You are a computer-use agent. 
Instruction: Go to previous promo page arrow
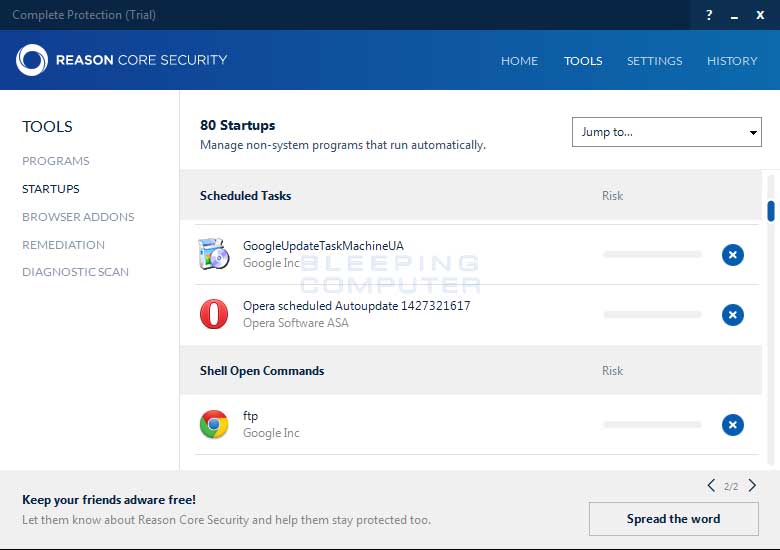711,486
